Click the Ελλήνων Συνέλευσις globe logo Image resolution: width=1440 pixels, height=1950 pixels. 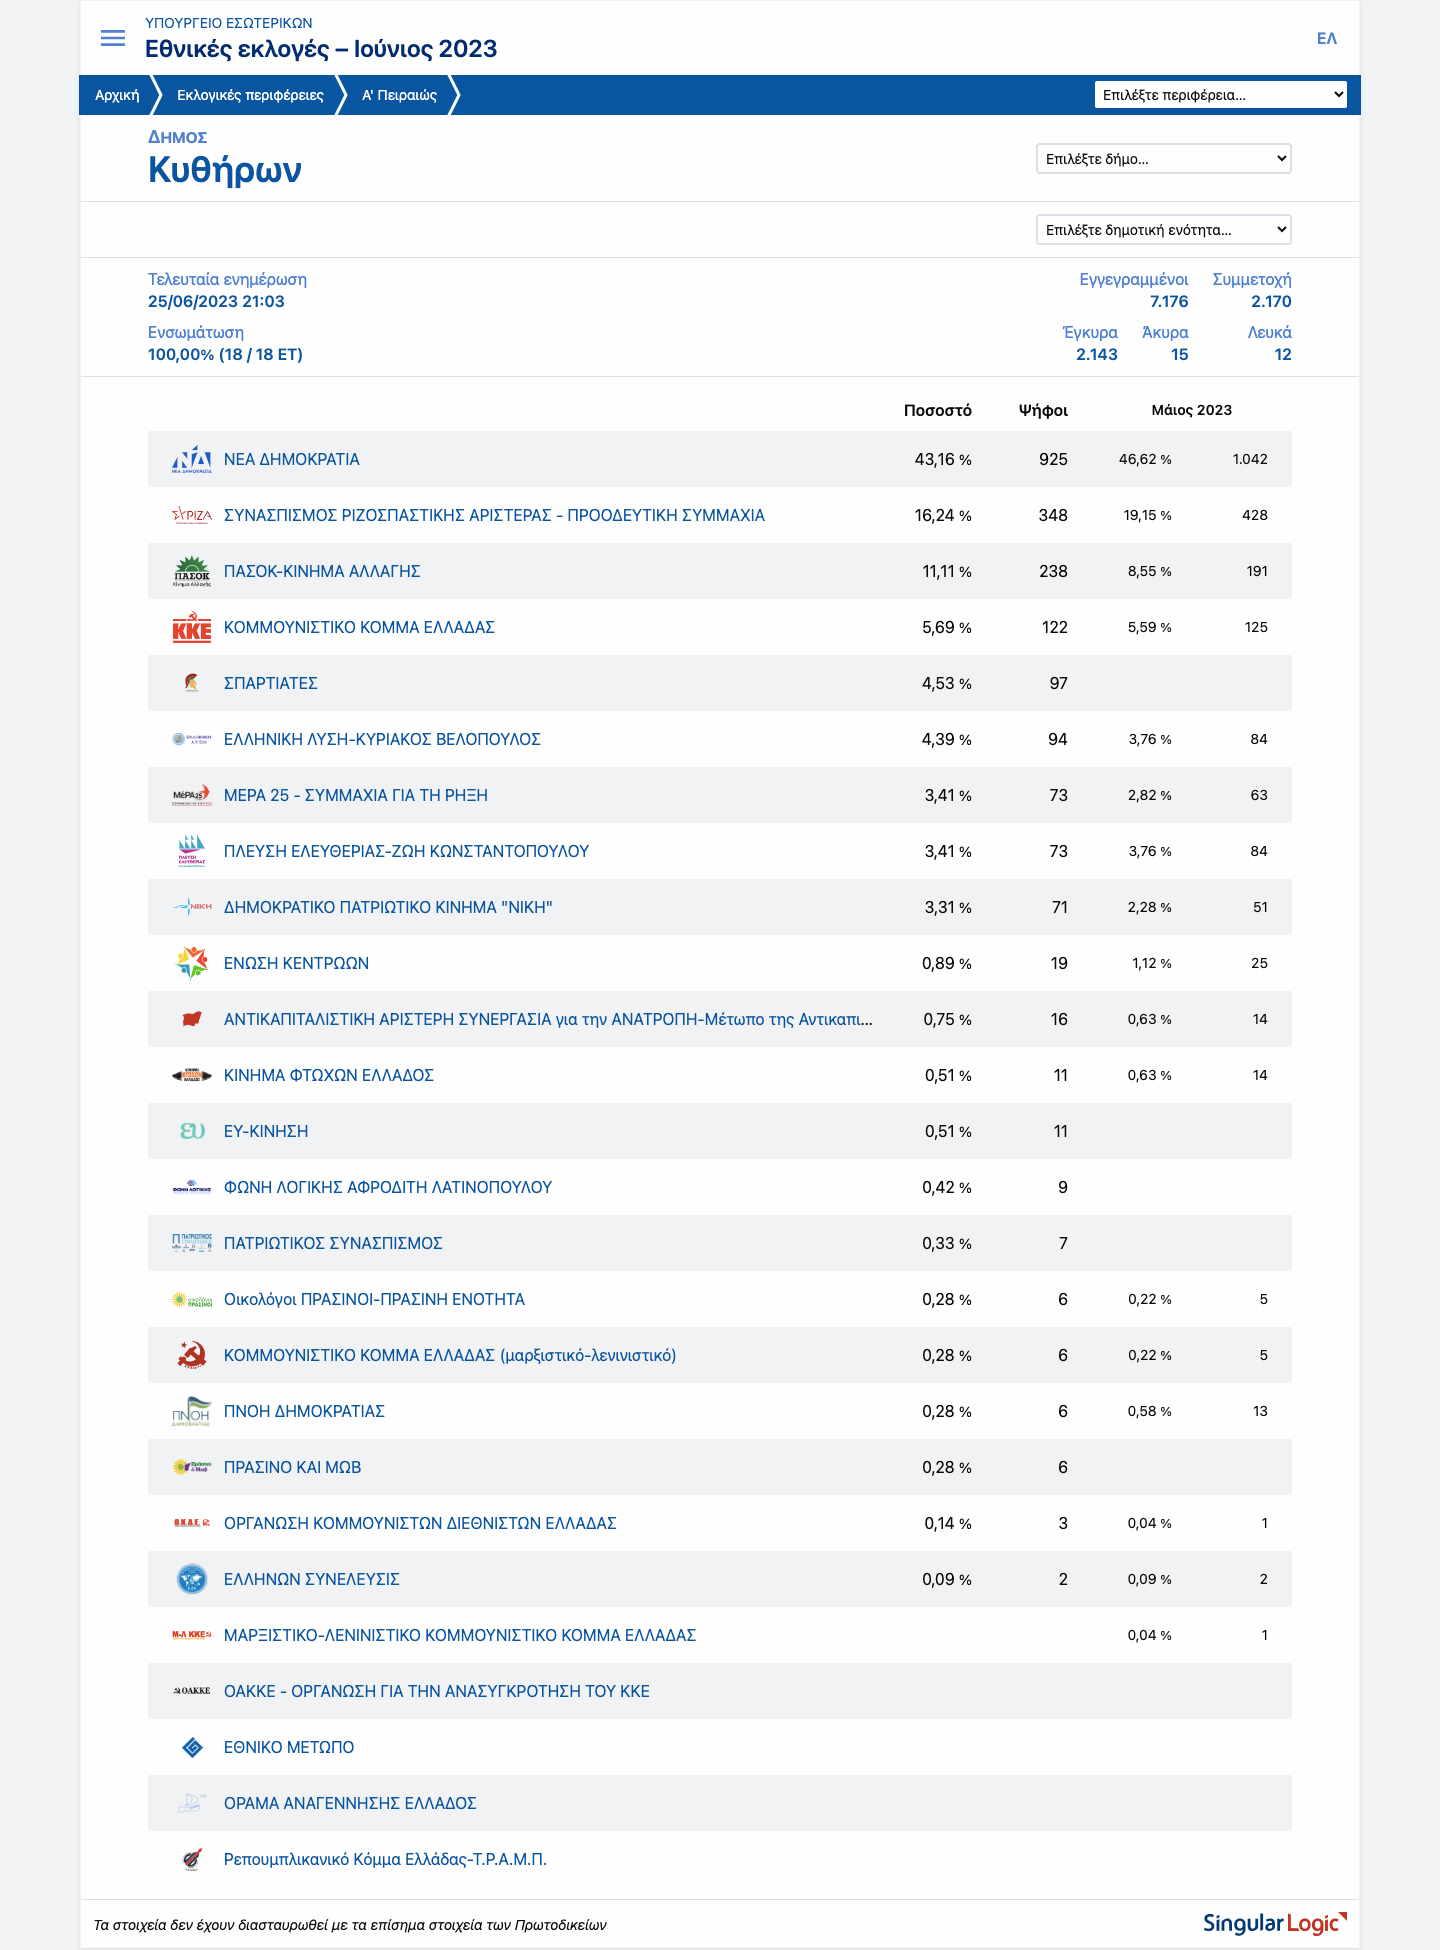(x=191, y=1579)
